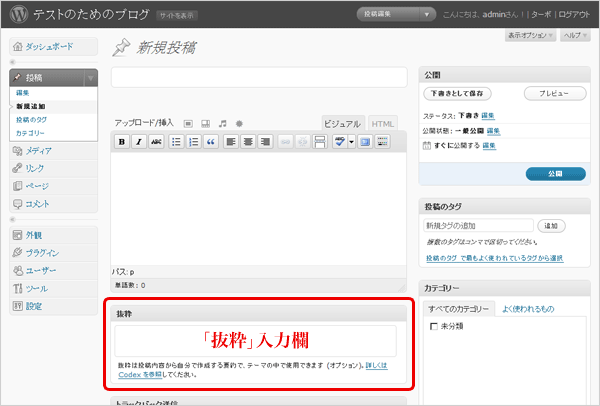600x406 pixels.
Task: Open spellchecker language dropdown arrow
Action: (x=351, y=142)
